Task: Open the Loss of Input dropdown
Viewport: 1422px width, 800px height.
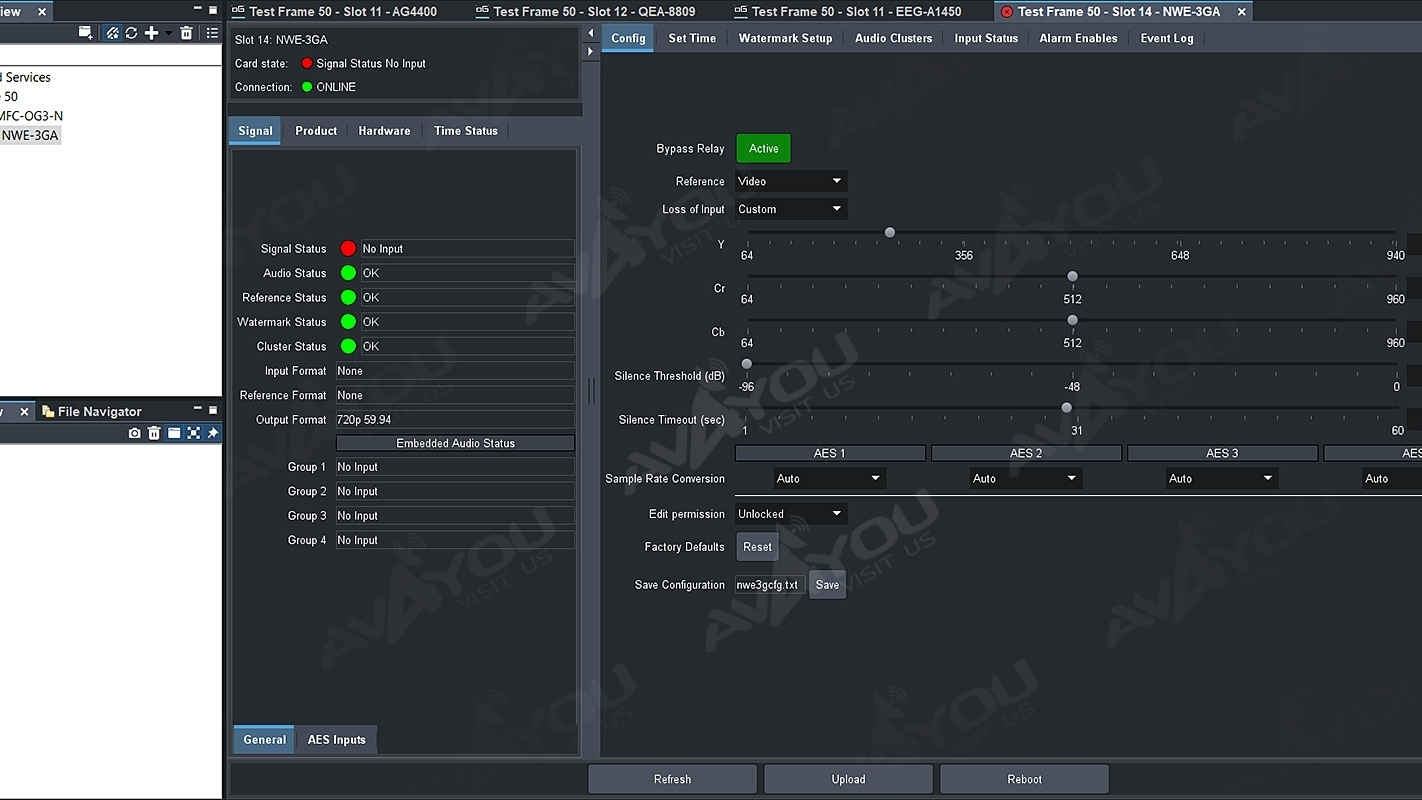Action: pyautogui.click(x=790, y=209)
